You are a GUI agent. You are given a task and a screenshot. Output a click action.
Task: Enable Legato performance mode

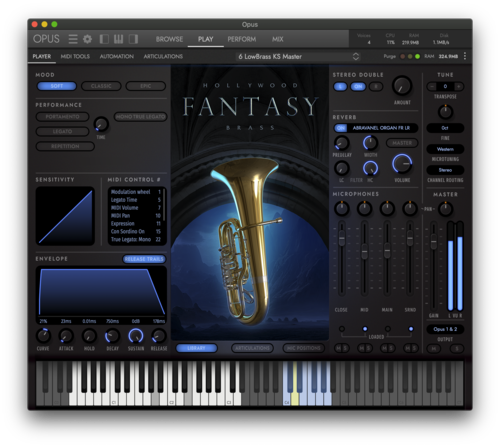pyautogui.click(x=62, y=131)
